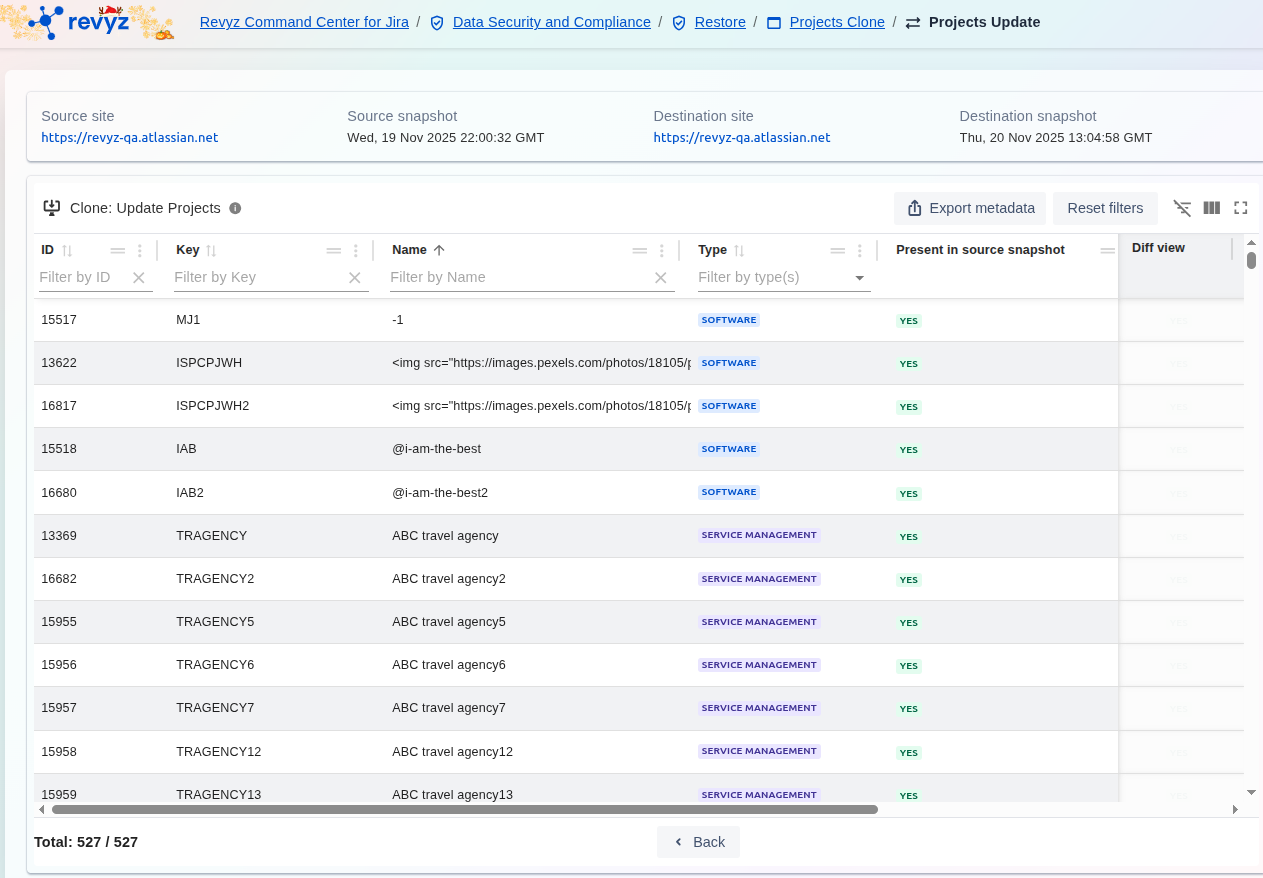Go to Data Security and Compliance breadcrumb

click(551, 22)
